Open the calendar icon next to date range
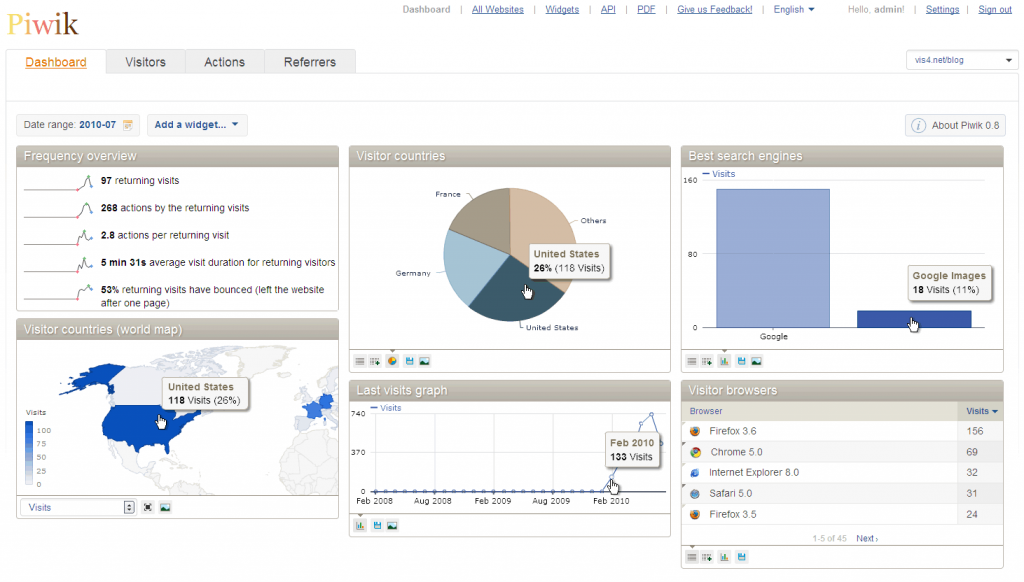Image resolution: width=1024 pixels, height=582 pixels. (x=128, y=125)
